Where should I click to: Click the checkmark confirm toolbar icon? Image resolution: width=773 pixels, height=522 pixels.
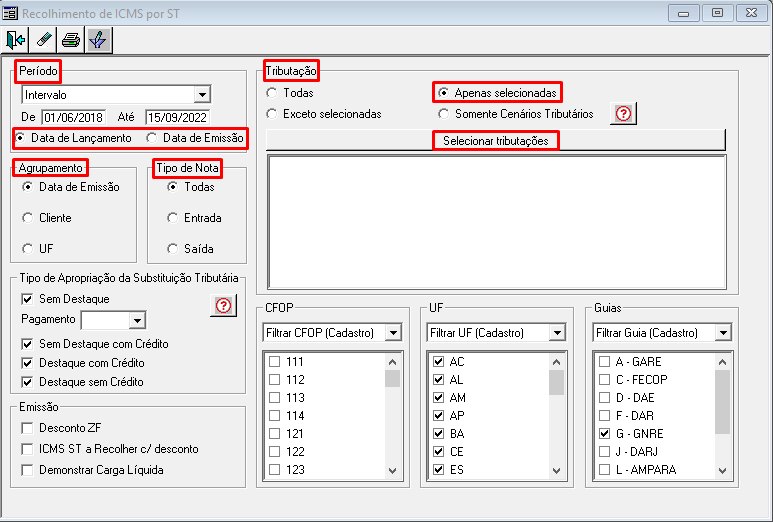99,40
